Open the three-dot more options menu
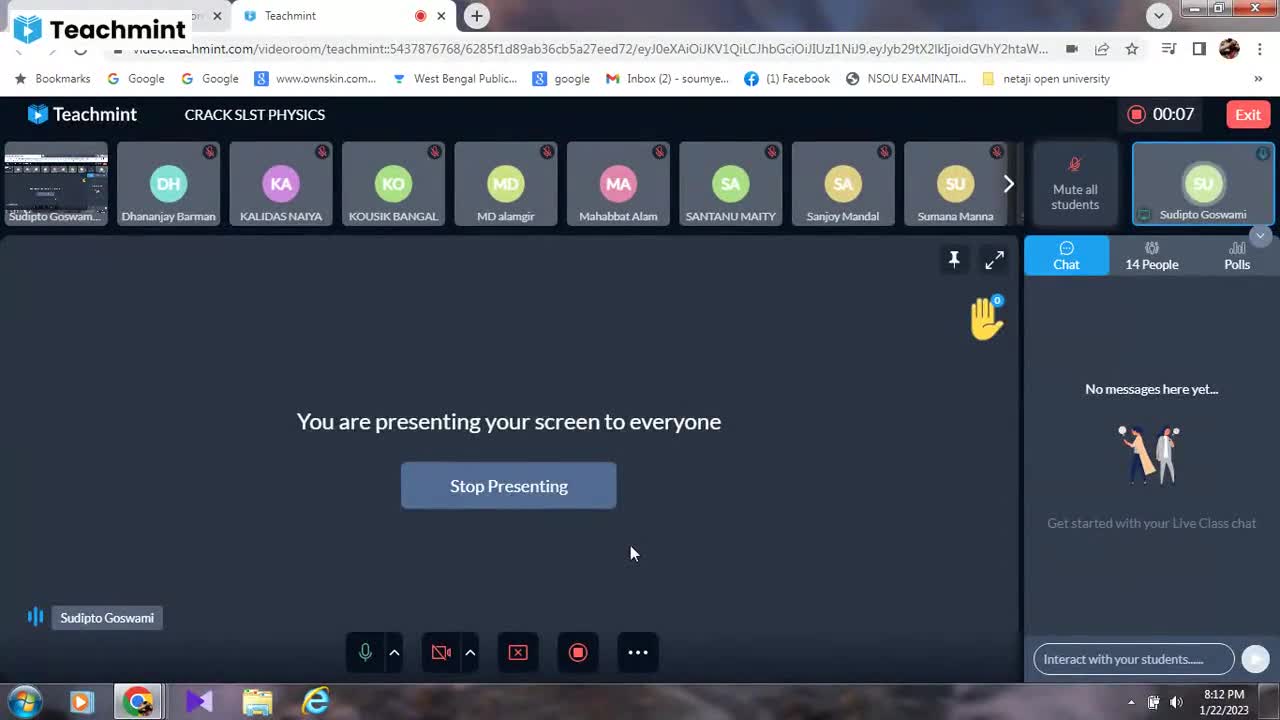The height and width of the screenshot is (720, 1280). 638,652
